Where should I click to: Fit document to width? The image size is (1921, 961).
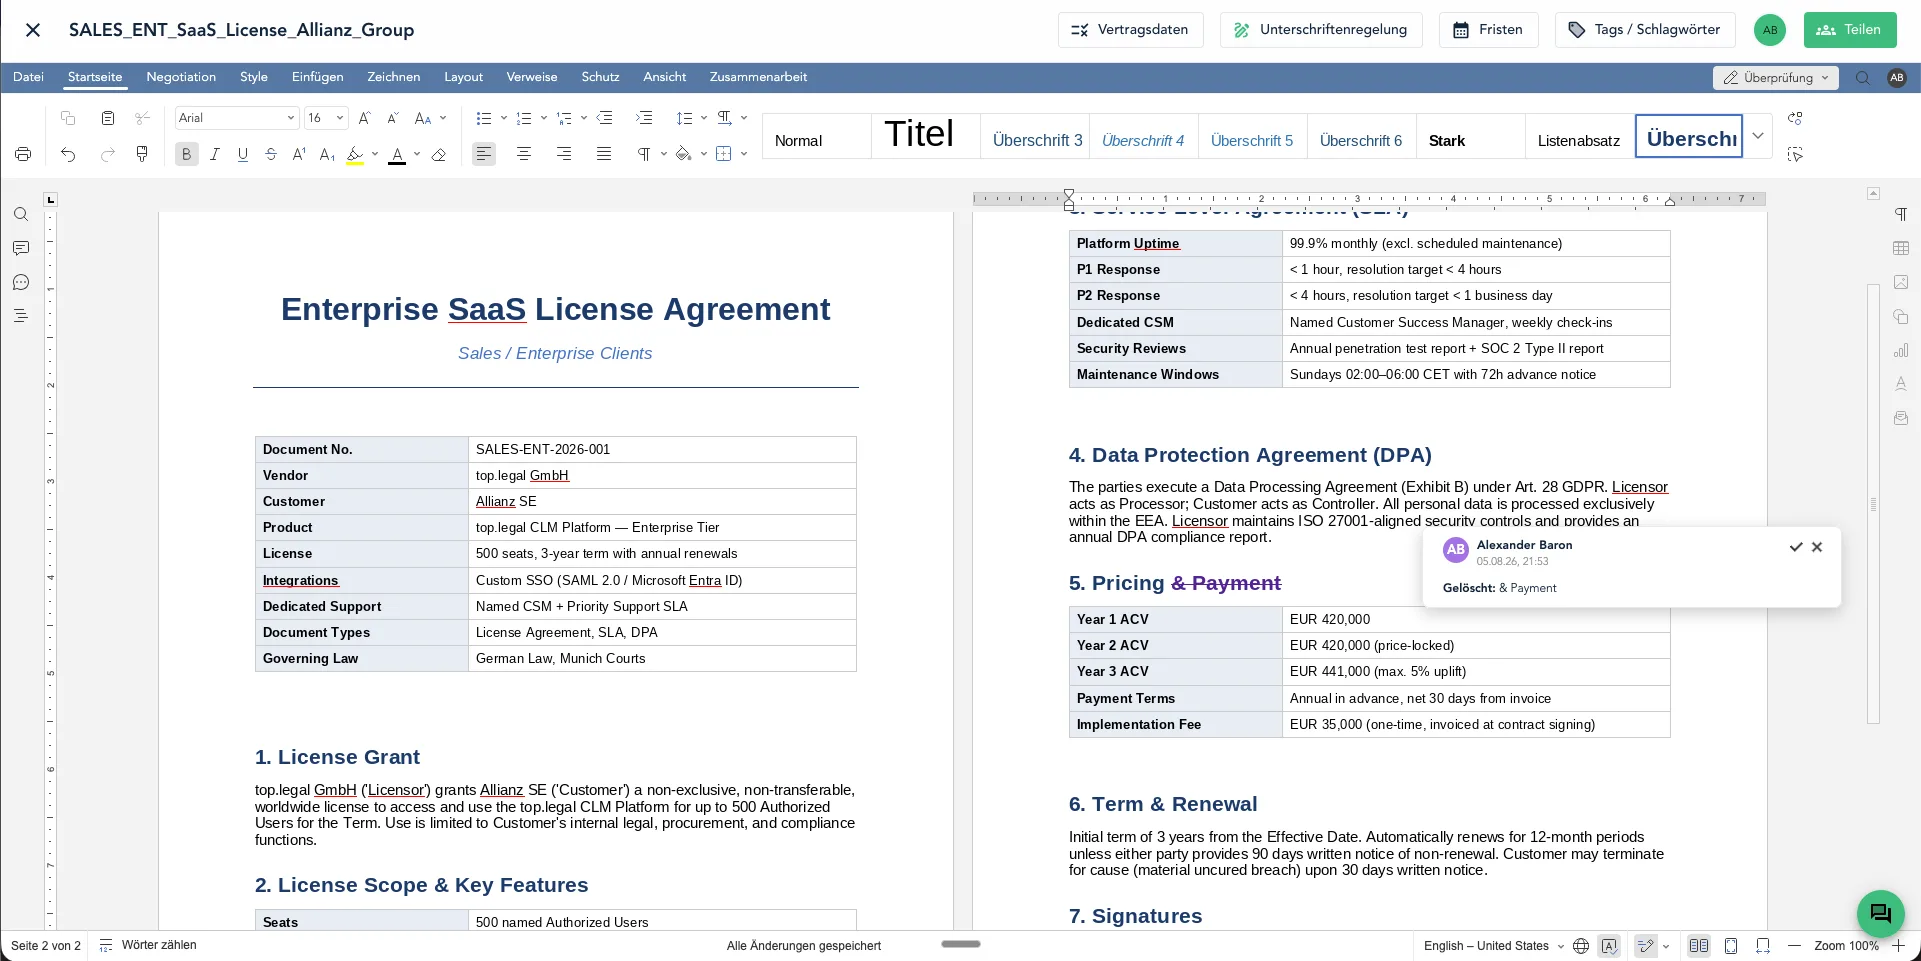pos(1763,946)
